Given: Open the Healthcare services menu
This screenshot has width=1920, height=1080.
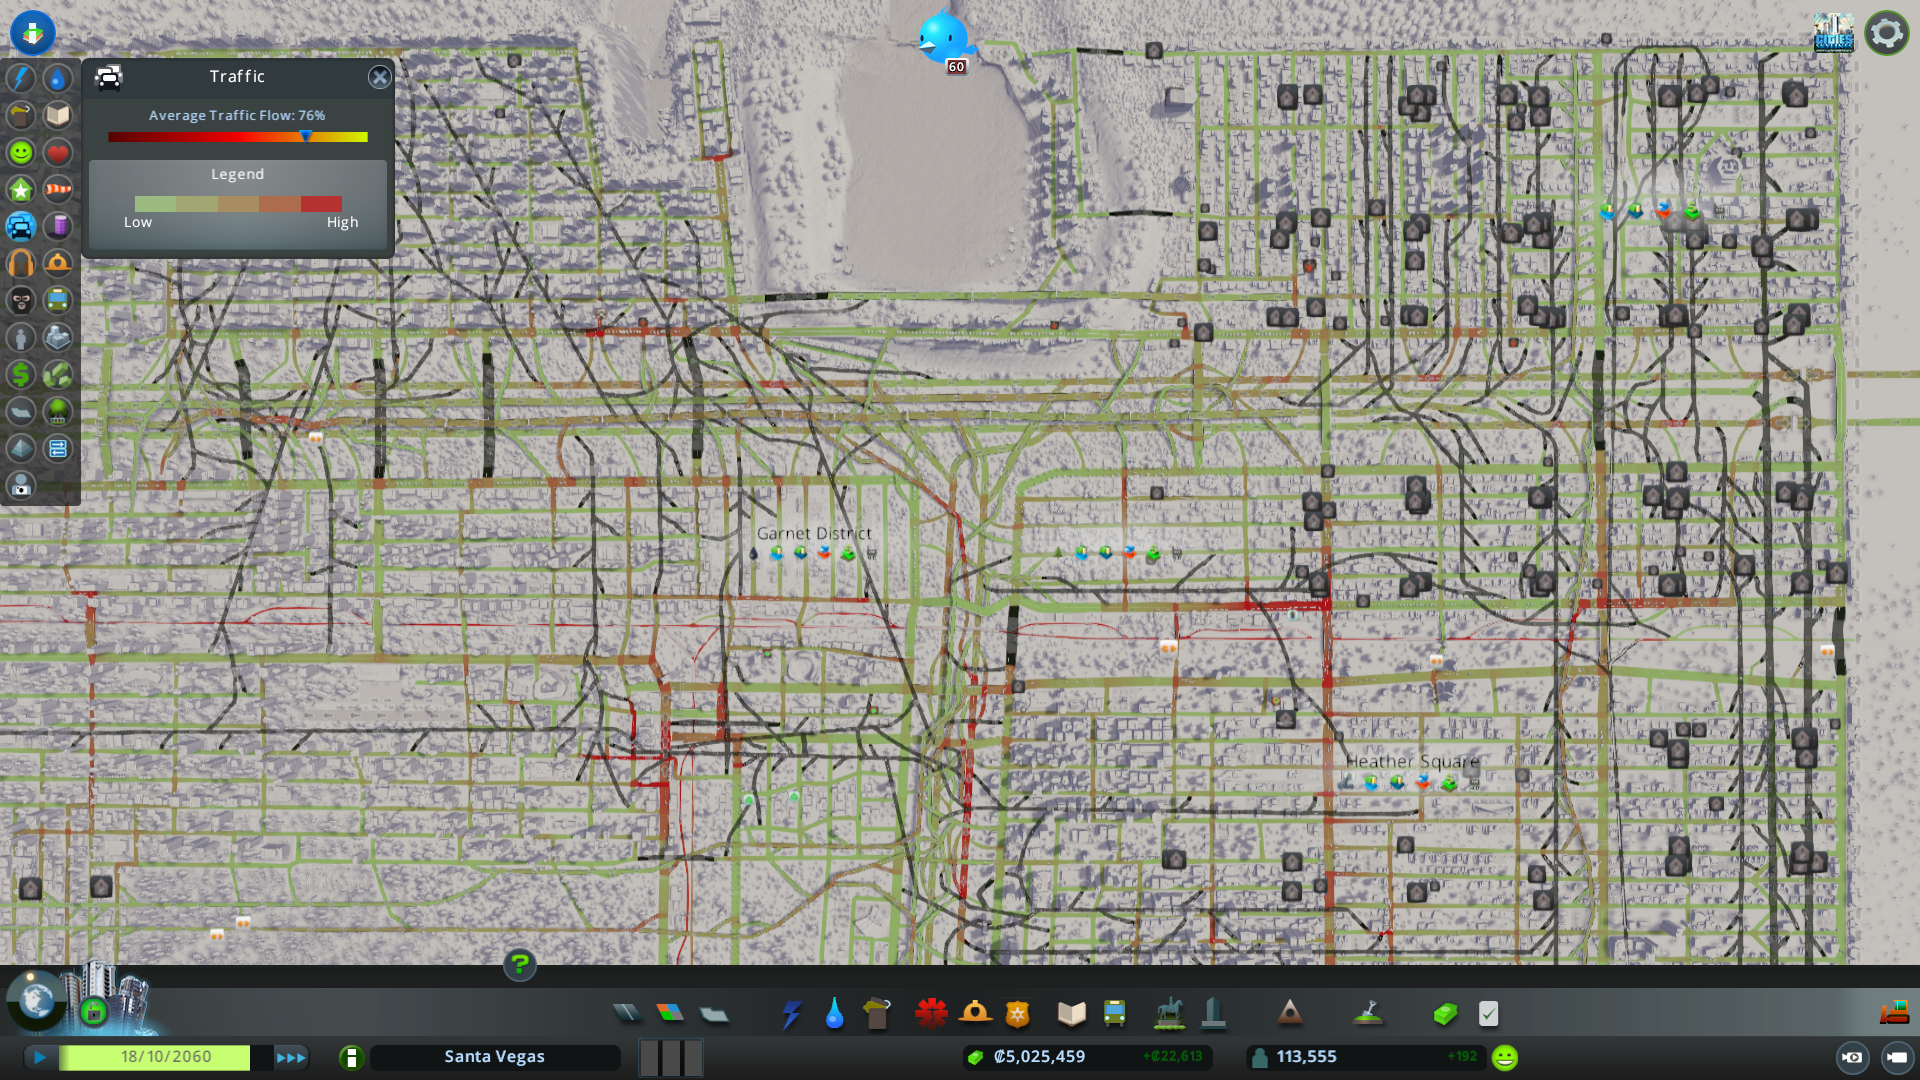Looking at the screenshot, I should (931, 1014).
